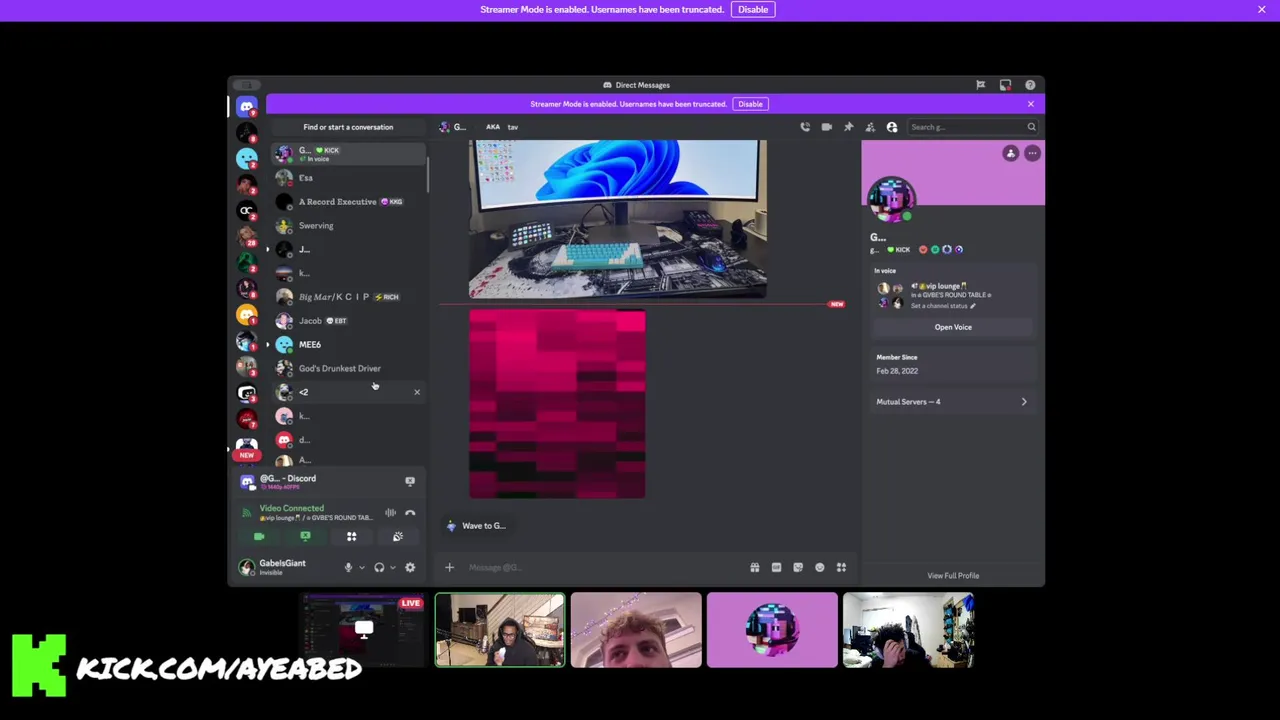
Task: Stop streaming icon in stream panel
Action: [x=410, y=482]
